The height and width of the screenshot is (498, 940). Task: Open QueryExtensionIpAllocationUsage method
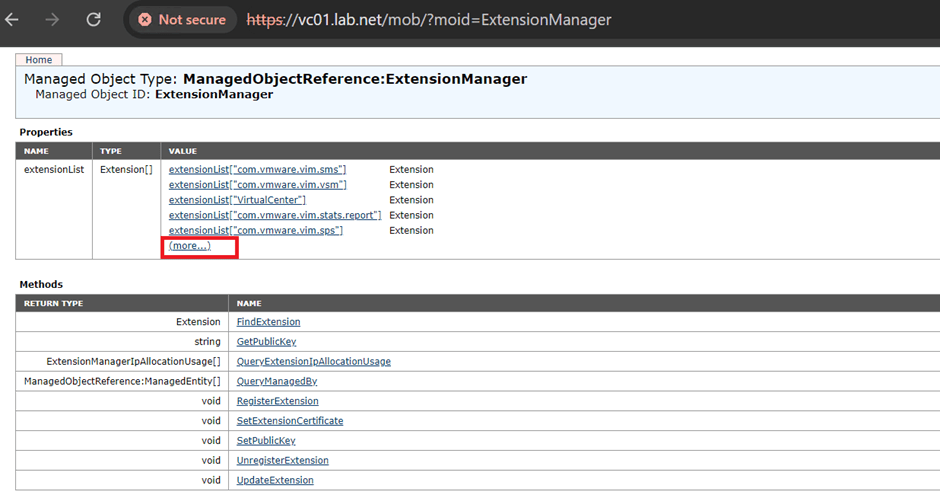pyautogui.click(x=313, y=361)
